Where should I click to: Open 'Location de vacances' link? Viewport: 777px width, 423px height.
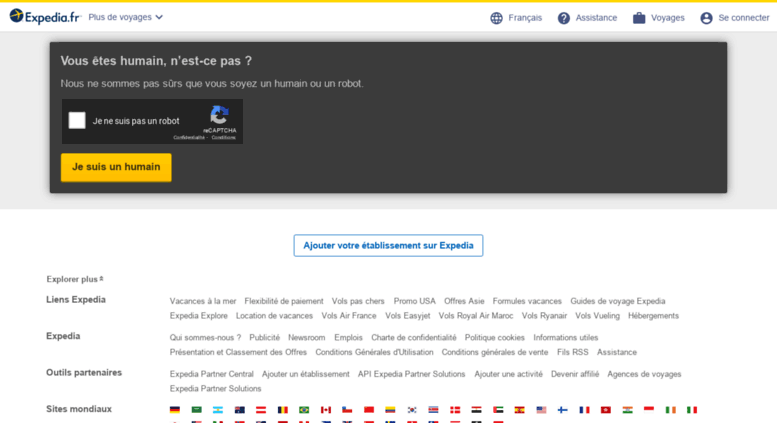coord(274,316)
